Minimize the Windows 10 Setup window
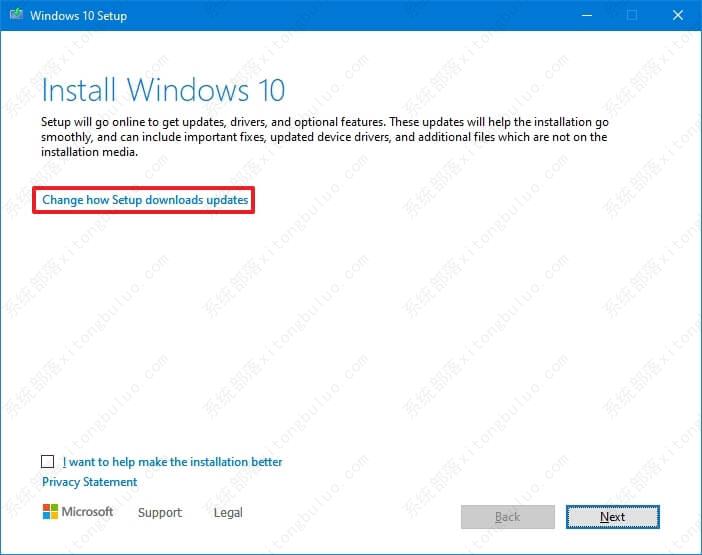This screenshot has width=702, height=555. click(587, 15)
